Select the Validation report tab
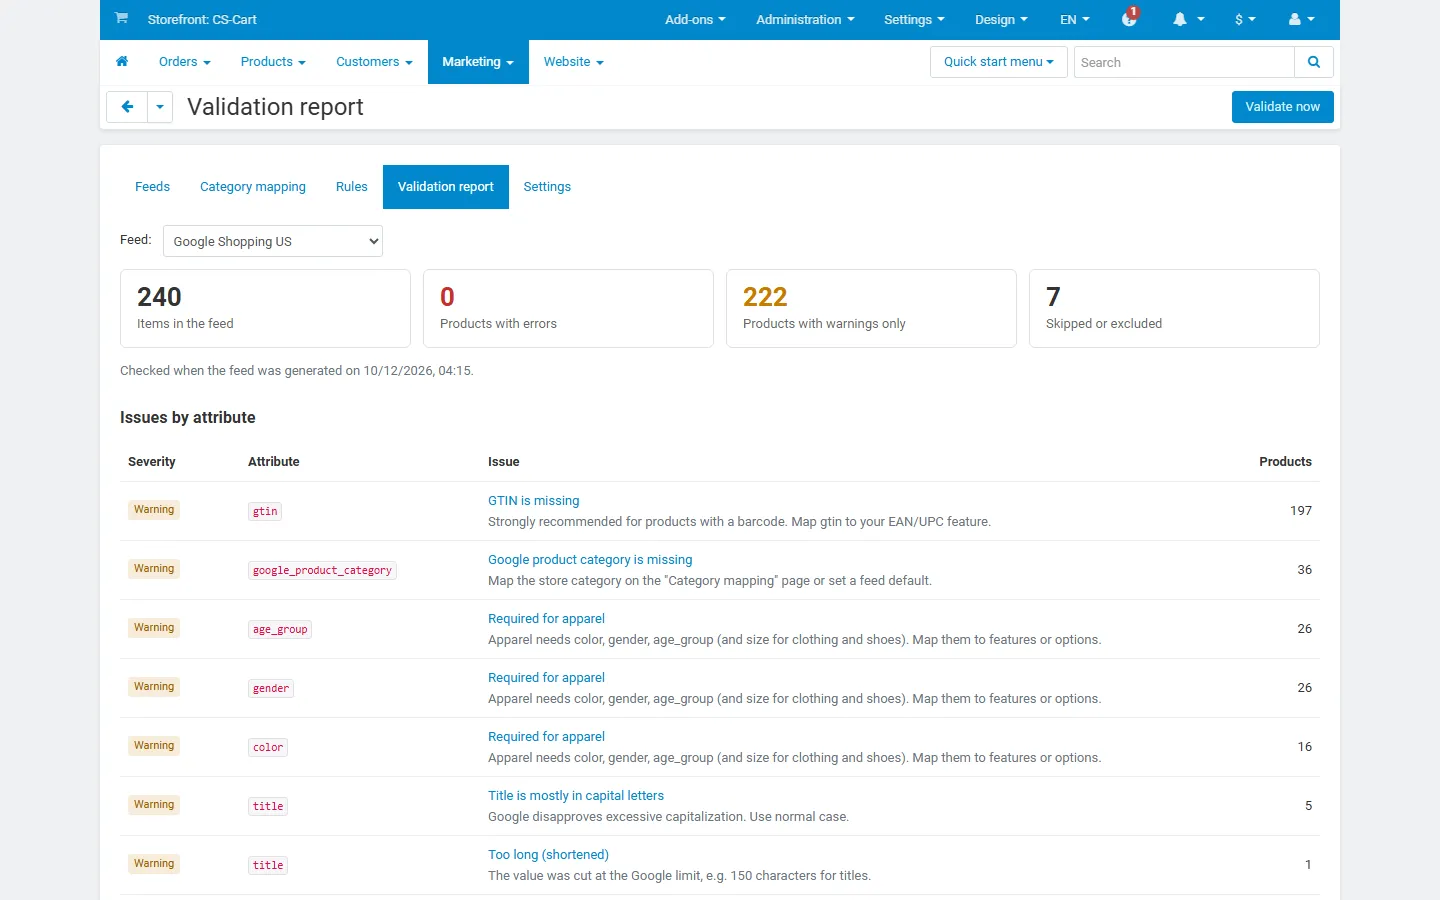Screen dimensions: 1440x900 [x=446, y=187]
